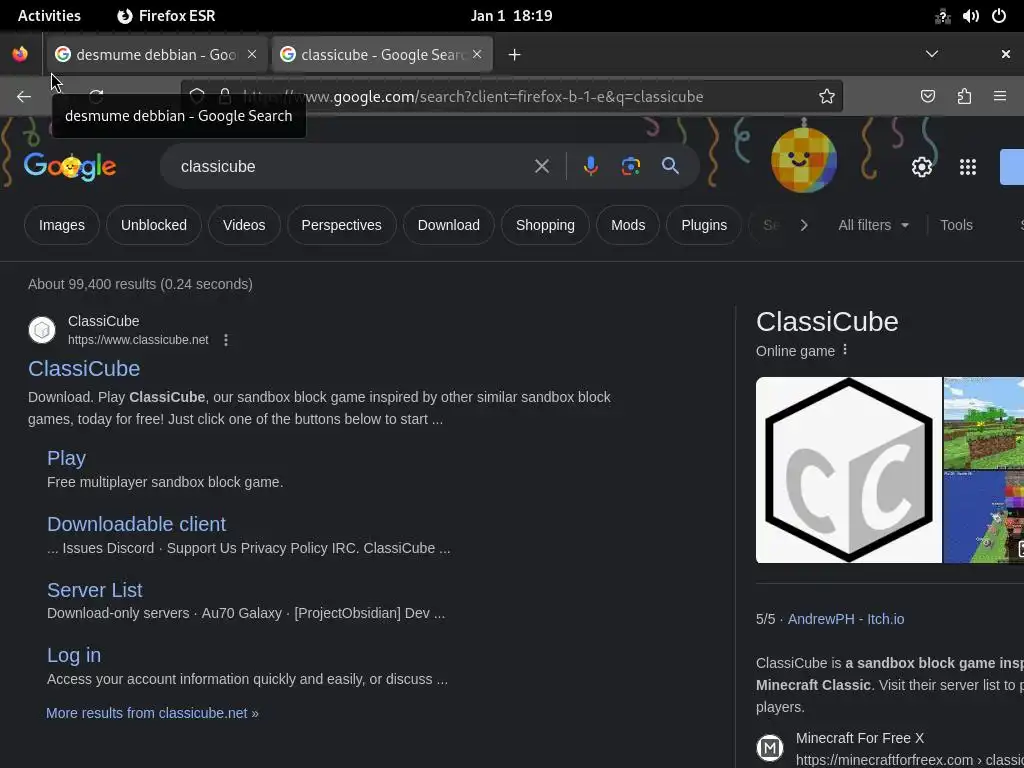Open the Google apps grid
The width and height of the screenshot is (1024, 768).
click(x=968, y=167)
